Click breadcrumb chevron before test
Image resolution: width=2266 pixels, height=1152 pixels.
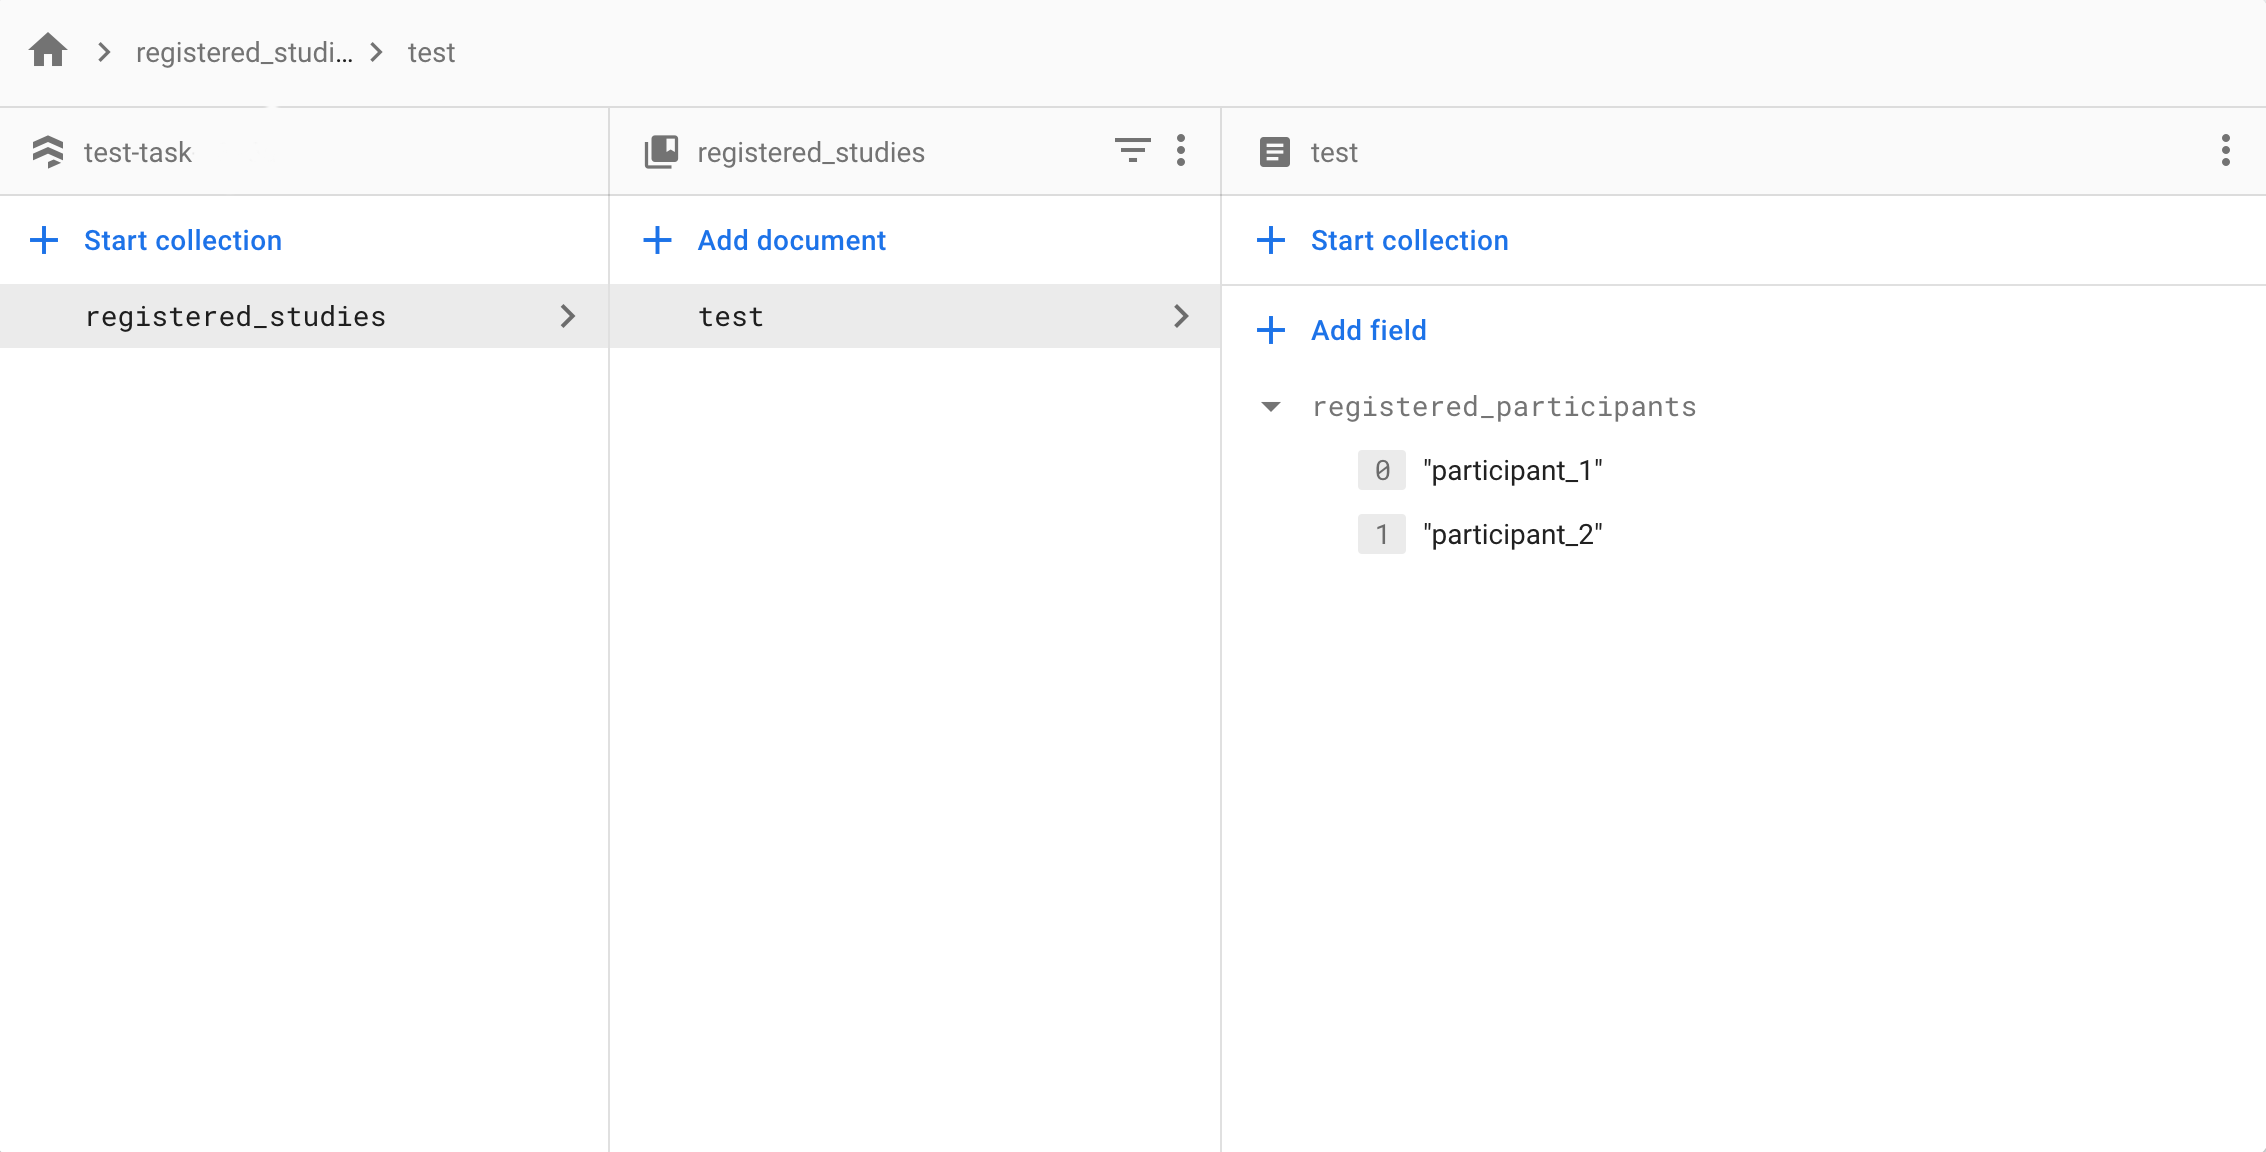[x=377, y=52]
